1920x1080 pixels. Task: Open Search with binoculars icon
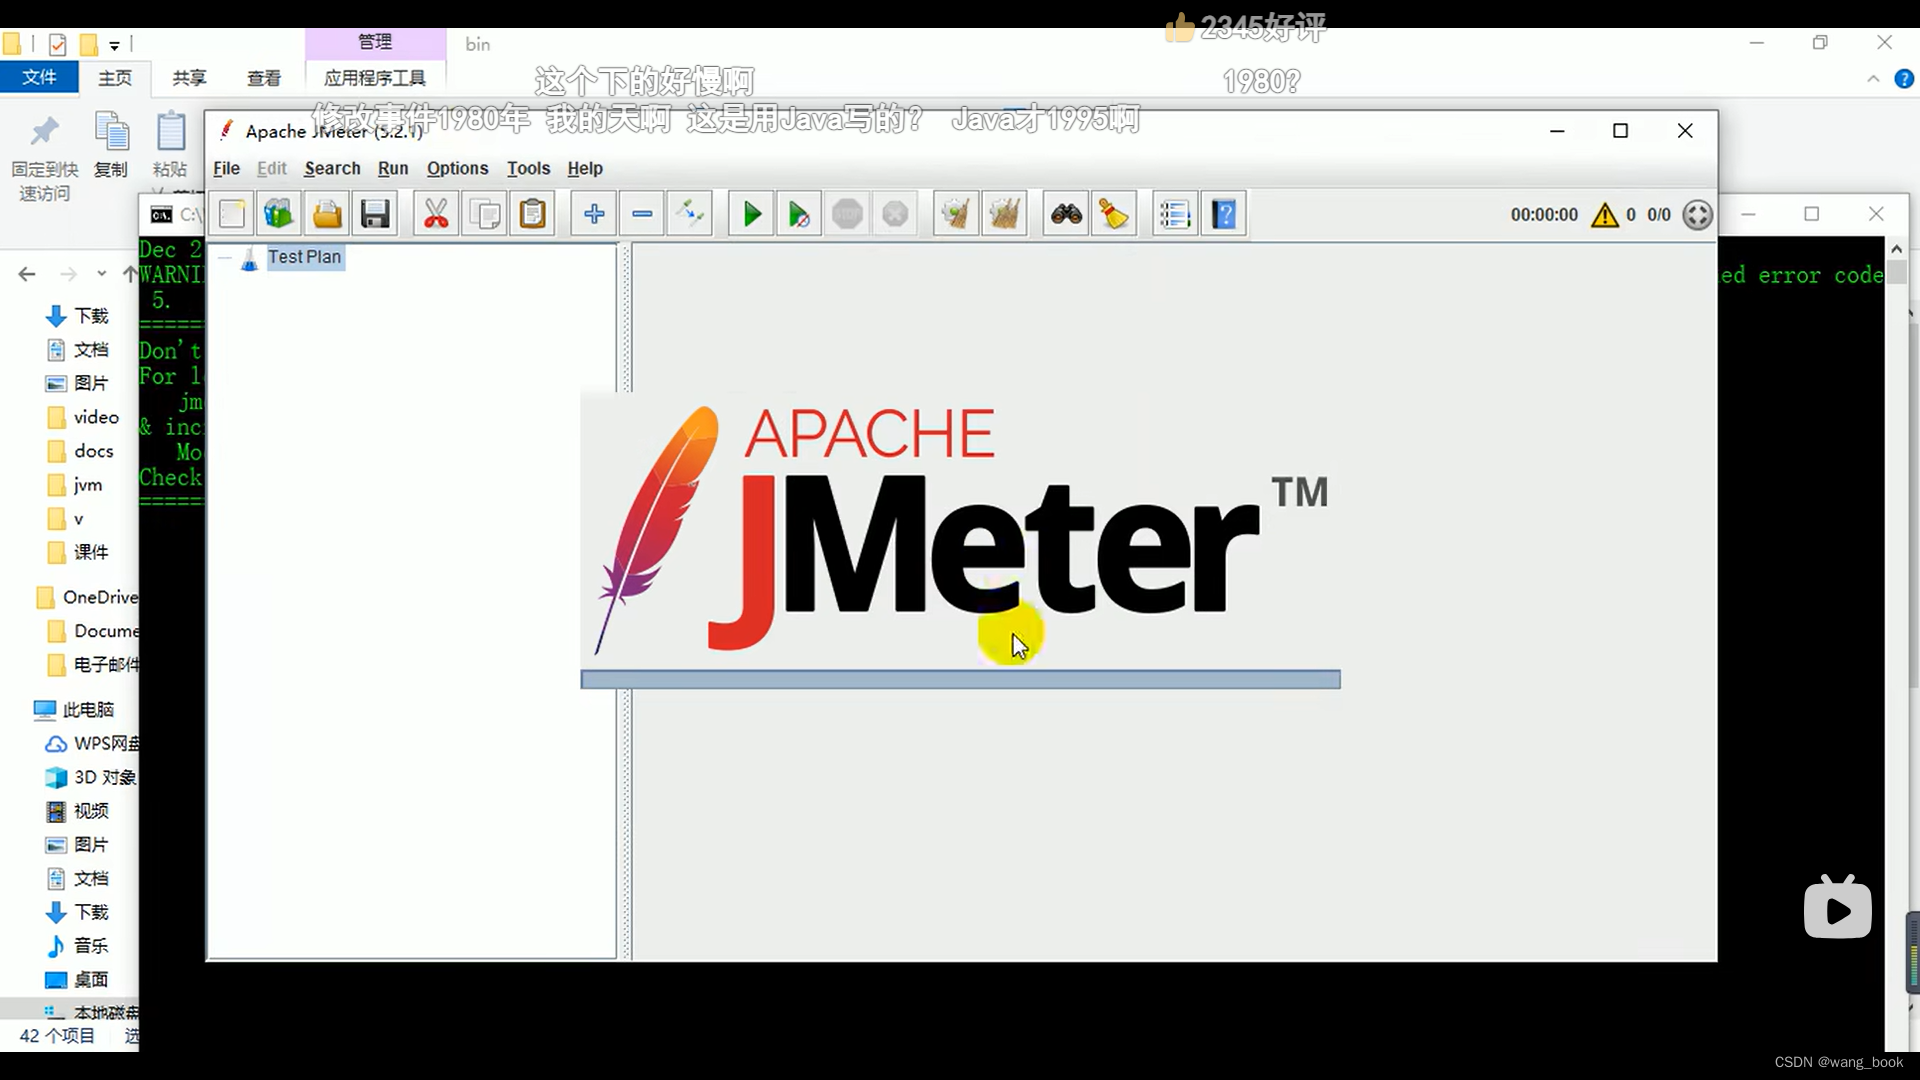click(1066, 214)
